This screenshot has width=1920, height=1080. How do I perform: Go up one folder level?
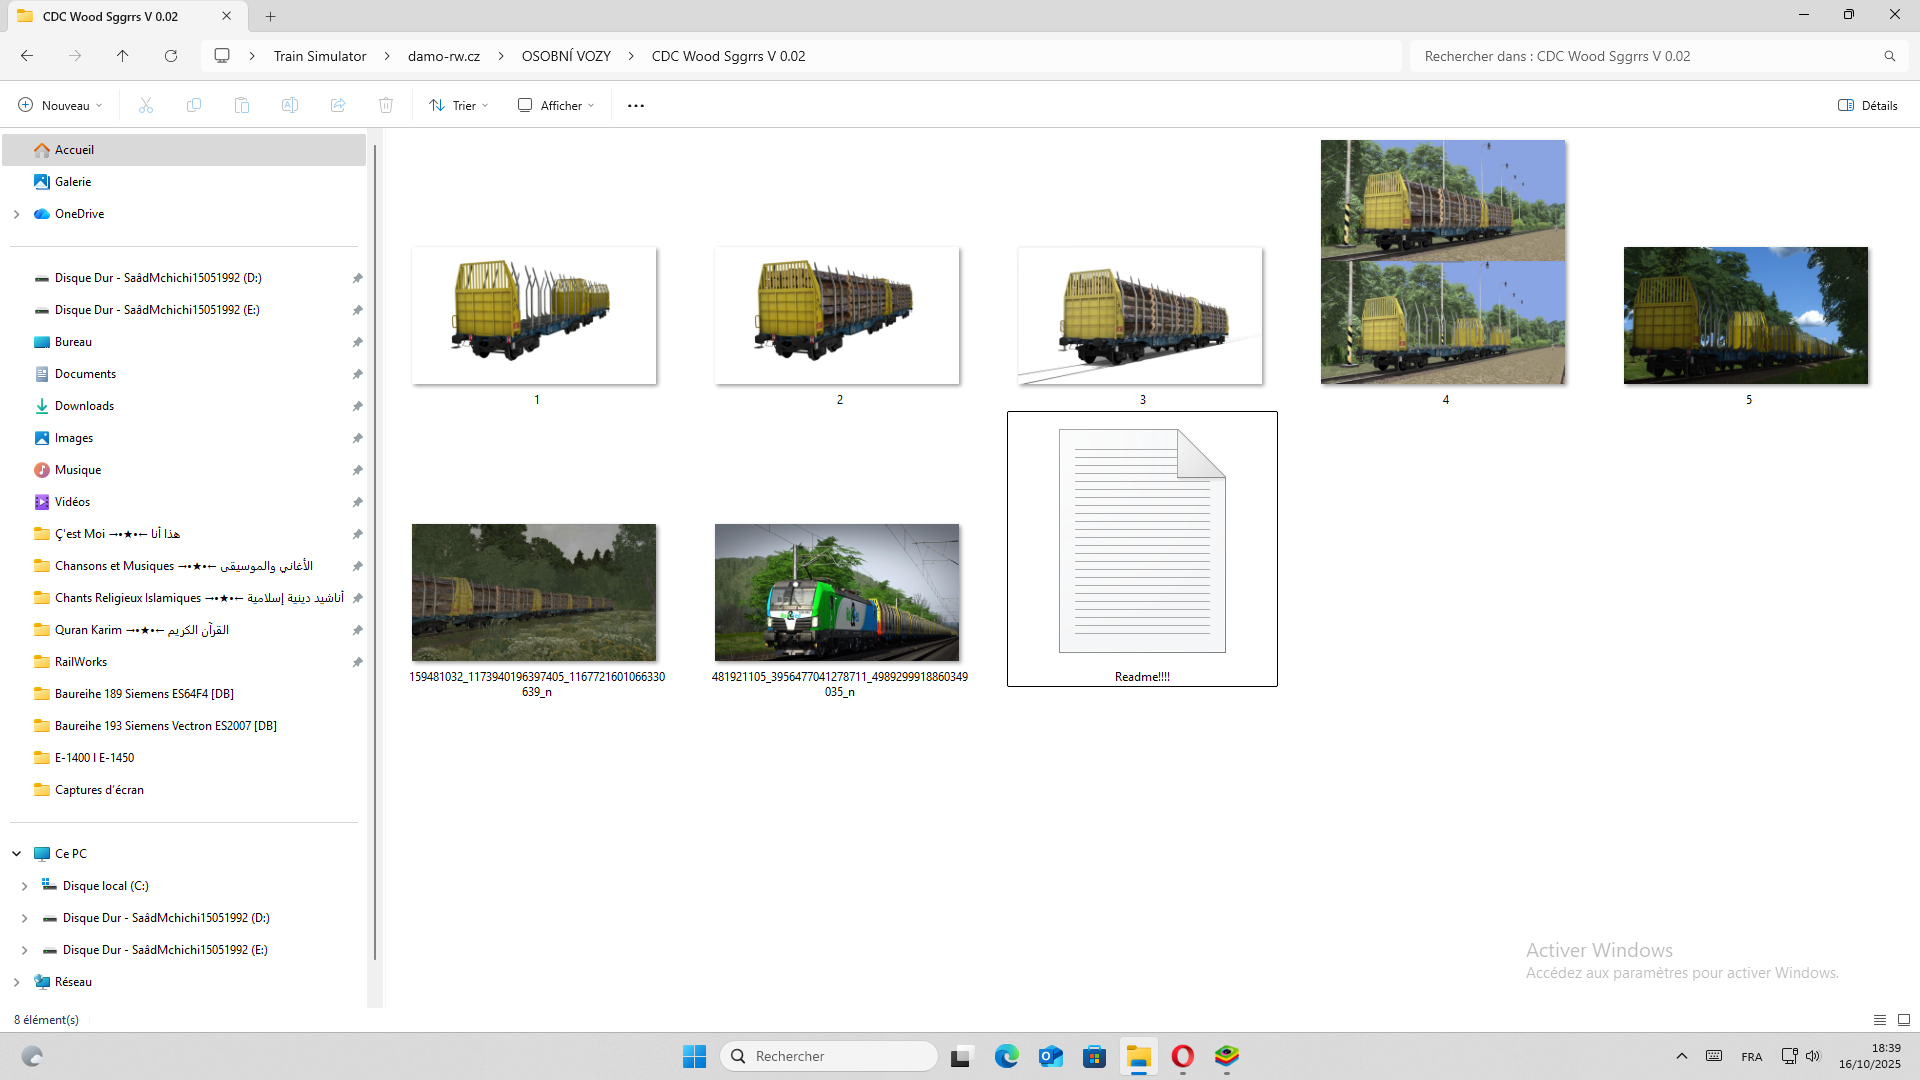pyautogui.click(x=123, y=56)
